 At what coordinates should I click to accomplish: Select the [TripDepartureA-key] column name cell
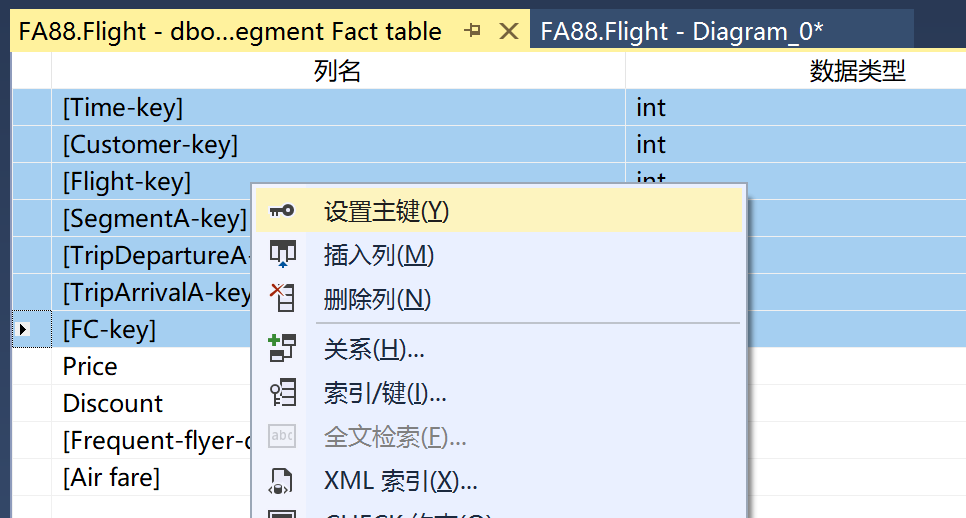[151, 256]
